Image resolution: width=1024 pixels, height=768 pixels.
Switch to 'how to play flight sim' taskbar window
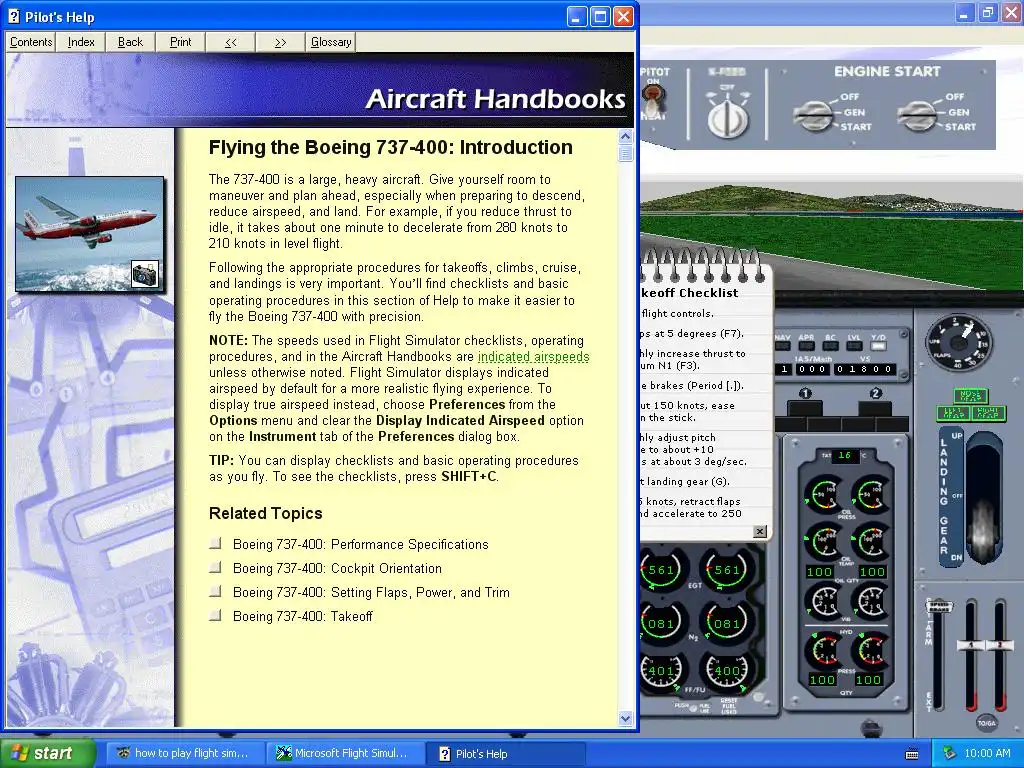184,753
